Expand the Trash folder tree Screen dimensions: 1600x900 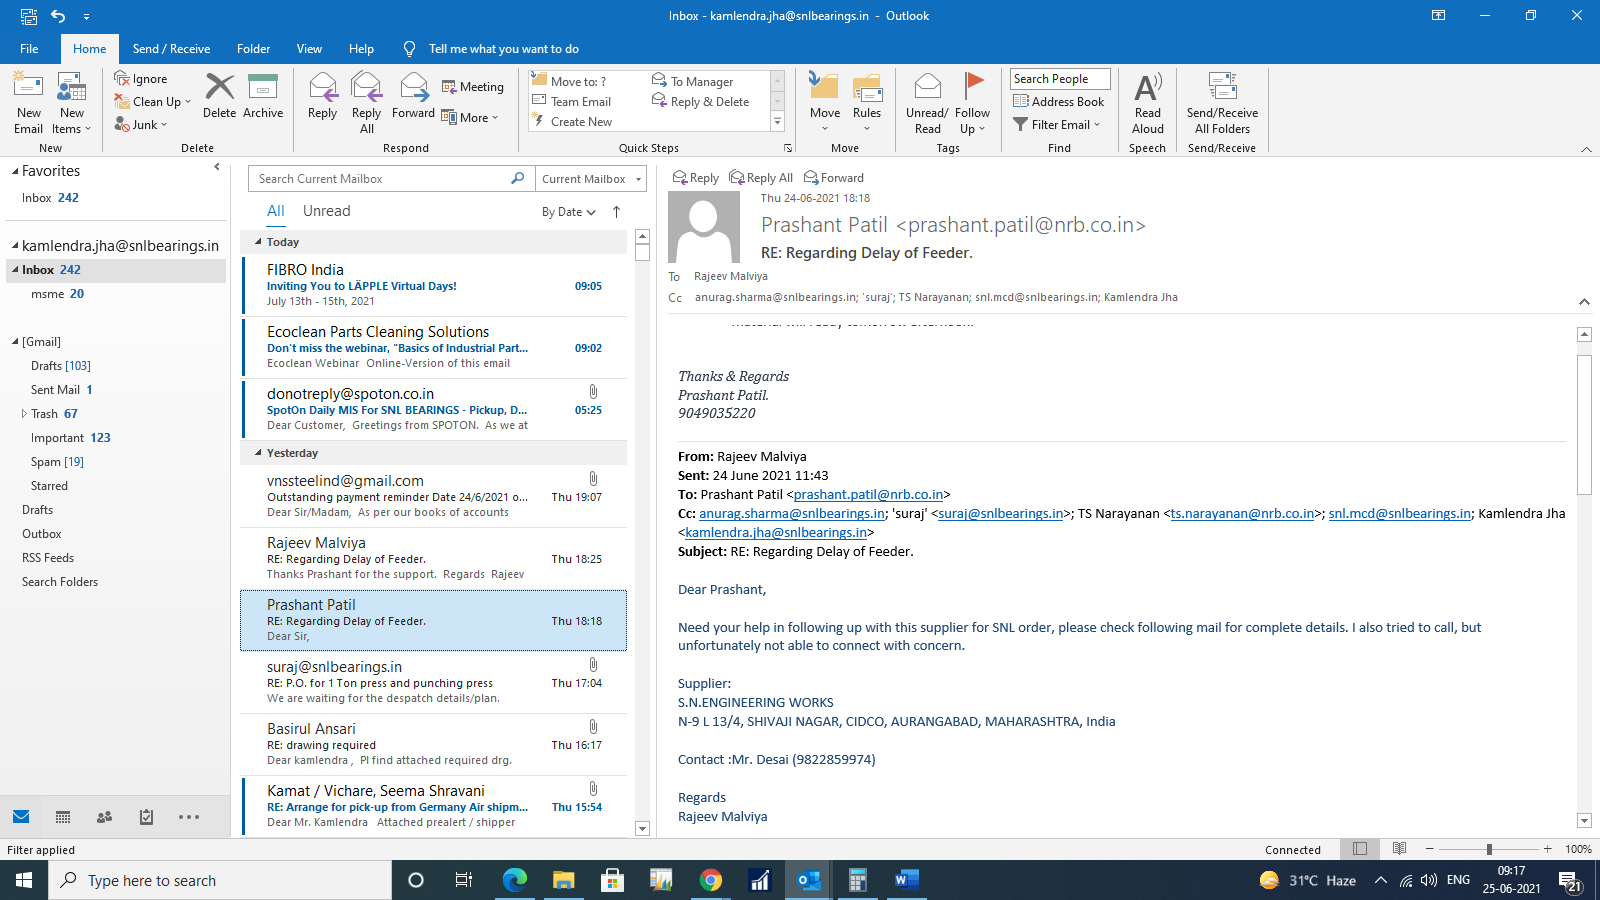pos(24,414)
